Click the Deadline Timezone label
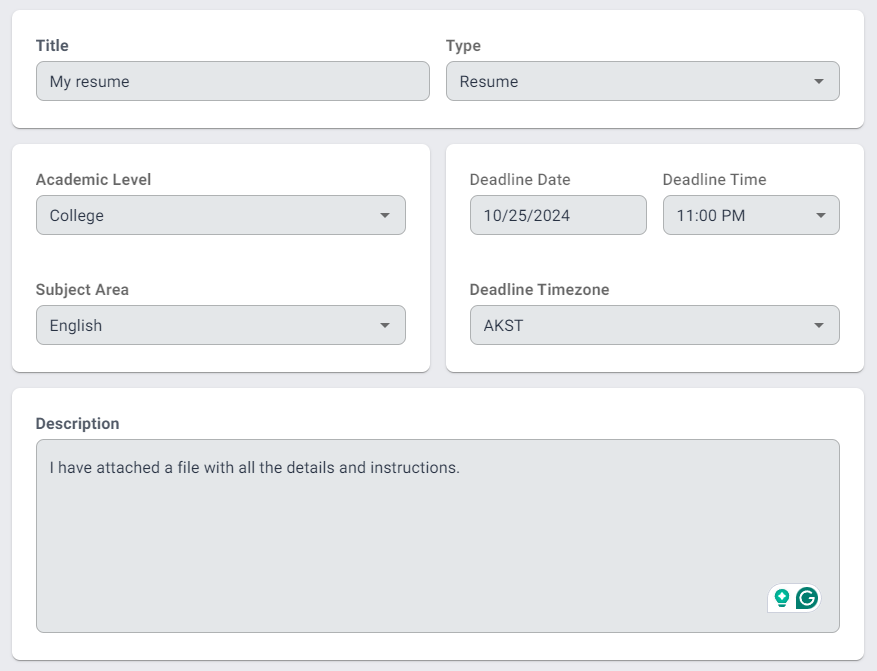The image size is (877, 671). [x=539, y=290]
